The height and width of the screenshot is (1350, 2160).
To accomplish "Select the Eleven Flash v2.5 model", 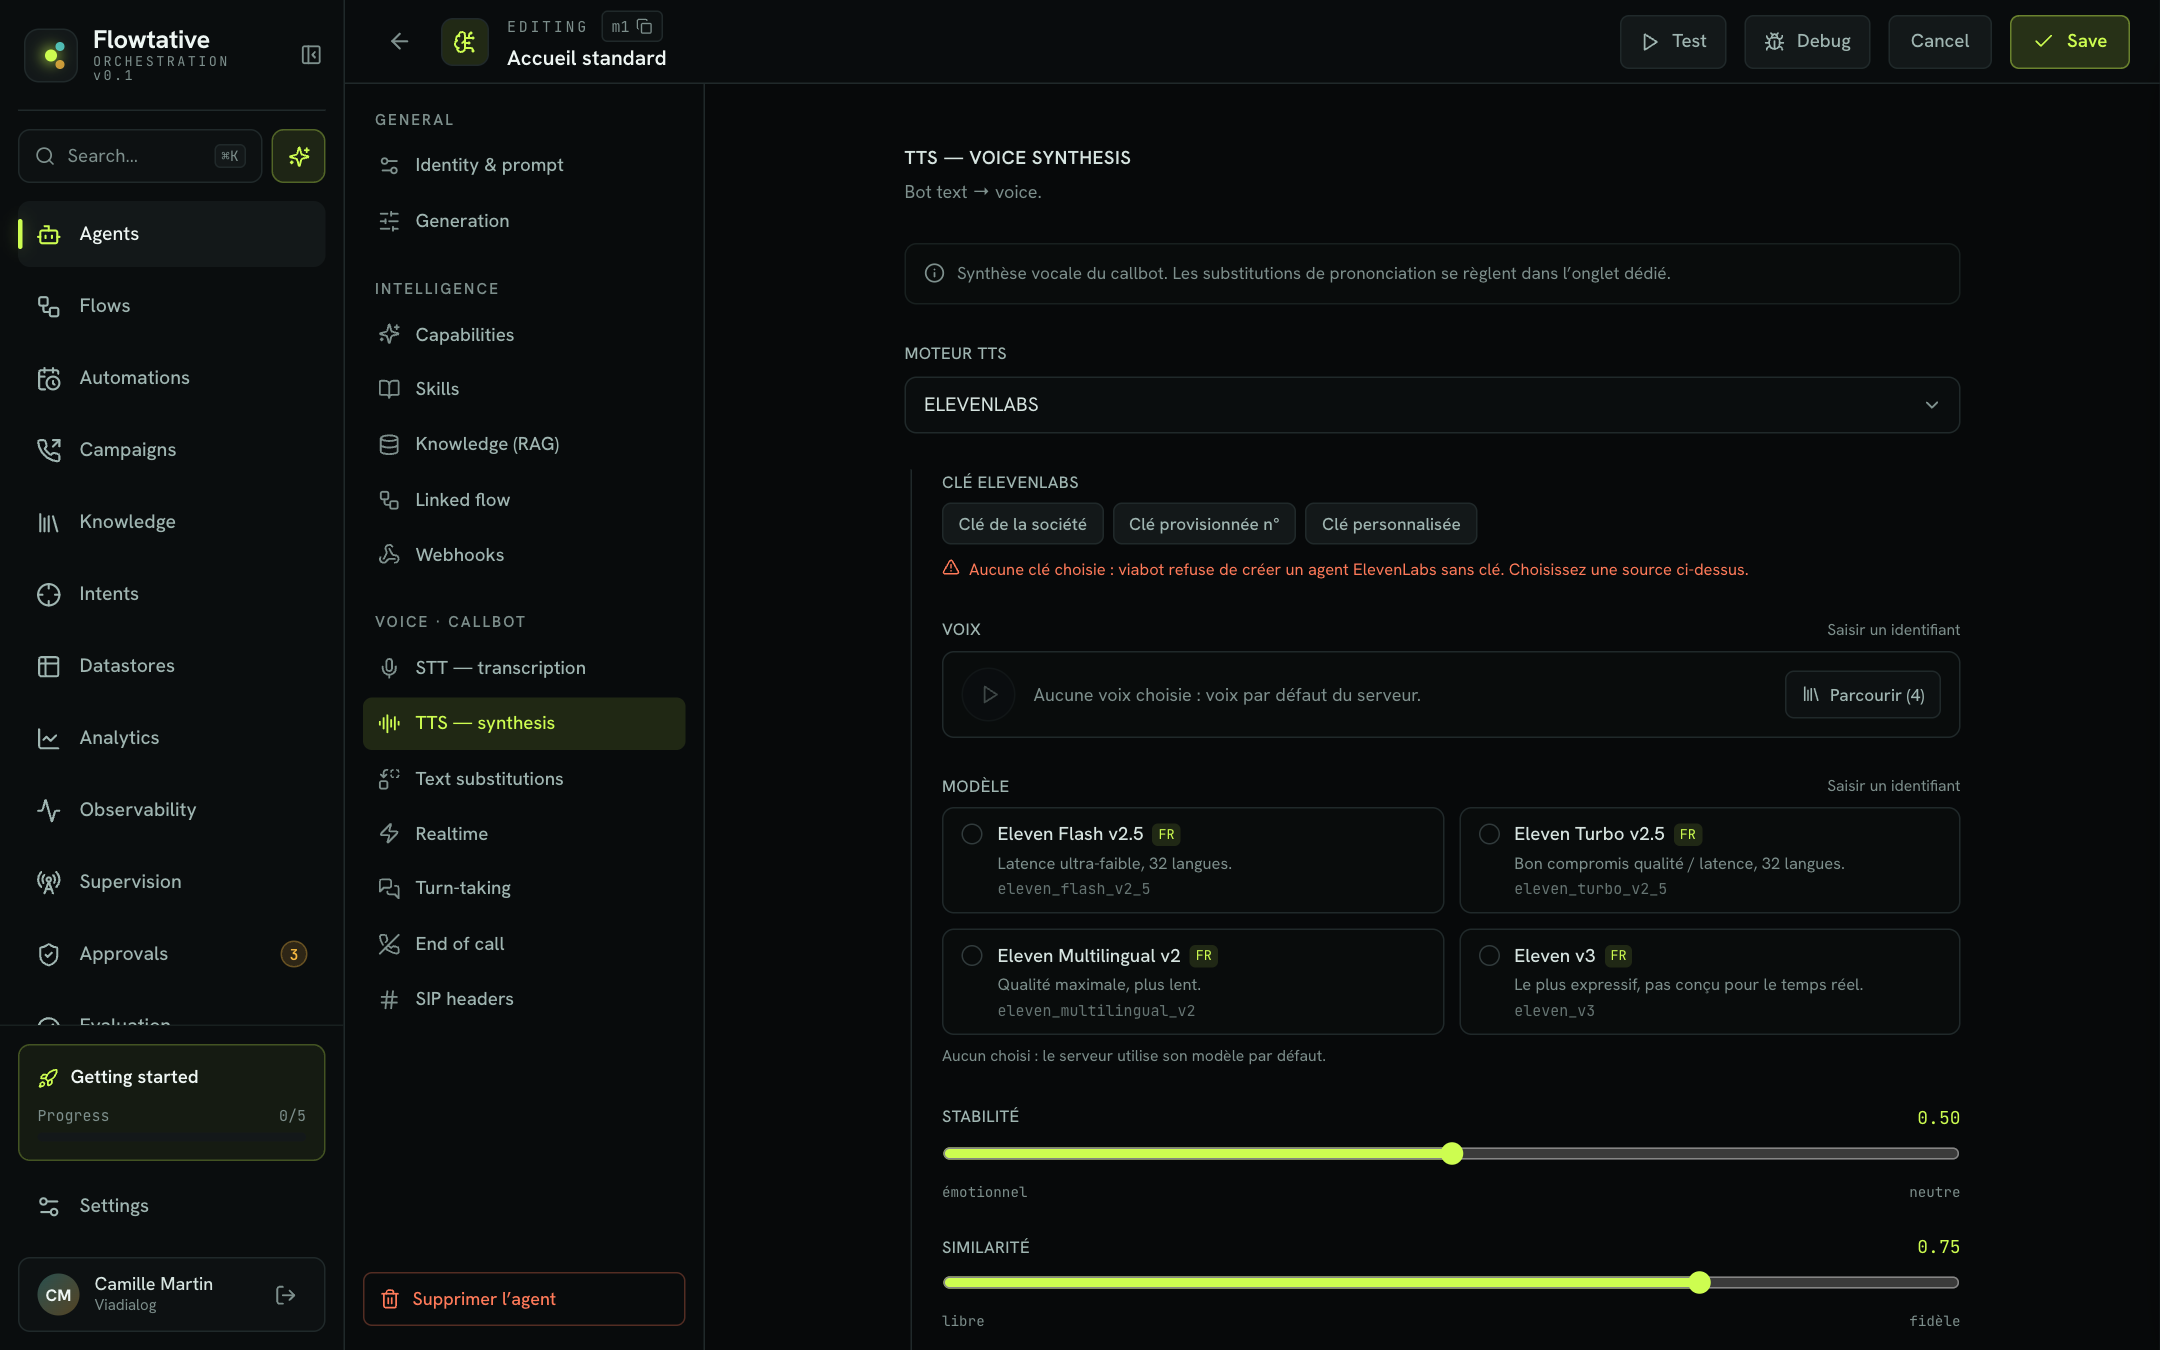I will [1192, 860].
